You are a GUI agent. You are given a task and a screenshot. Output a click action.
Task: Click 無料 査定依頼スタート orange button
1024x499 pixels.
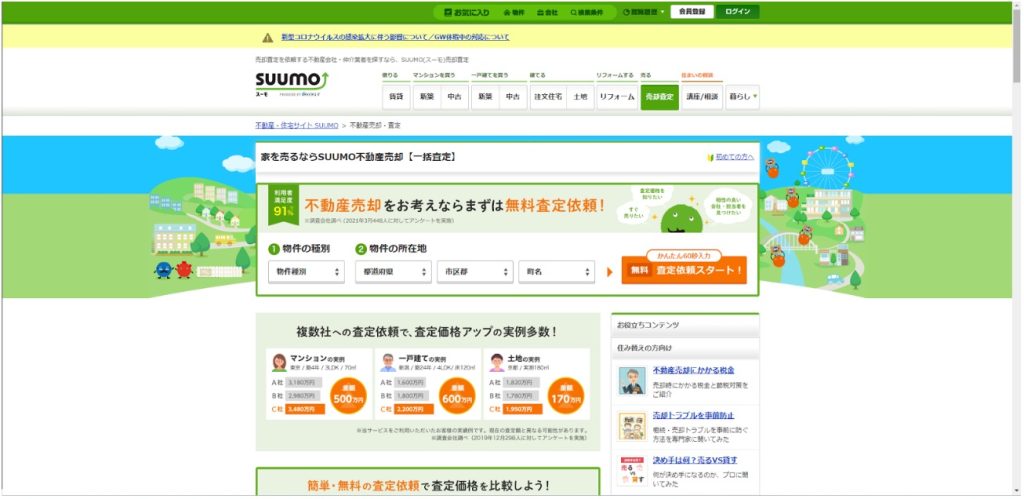pos(684,270)
